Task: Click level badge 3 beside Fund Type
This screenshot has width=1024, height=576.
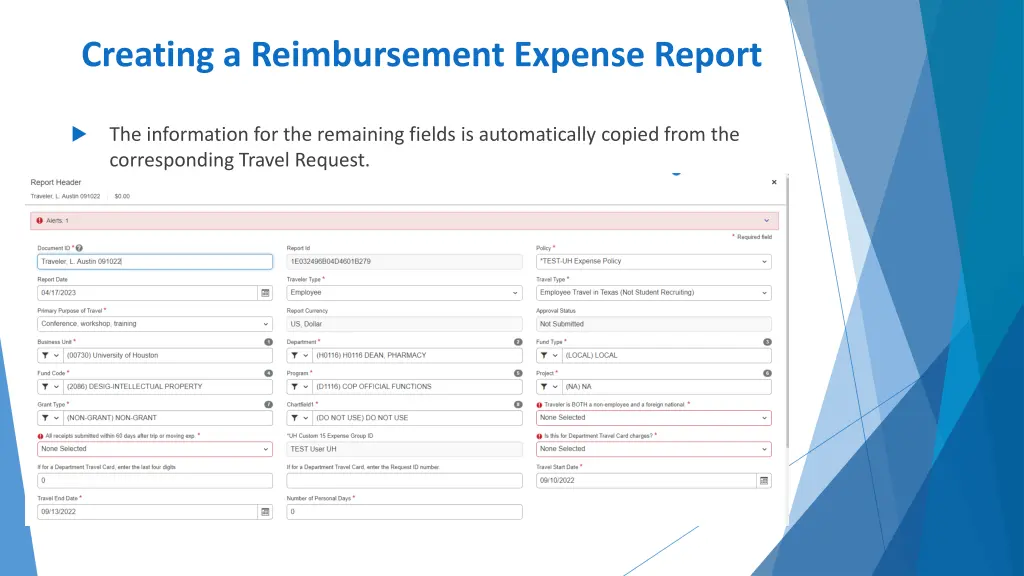Action: click(x=767, y=342)
